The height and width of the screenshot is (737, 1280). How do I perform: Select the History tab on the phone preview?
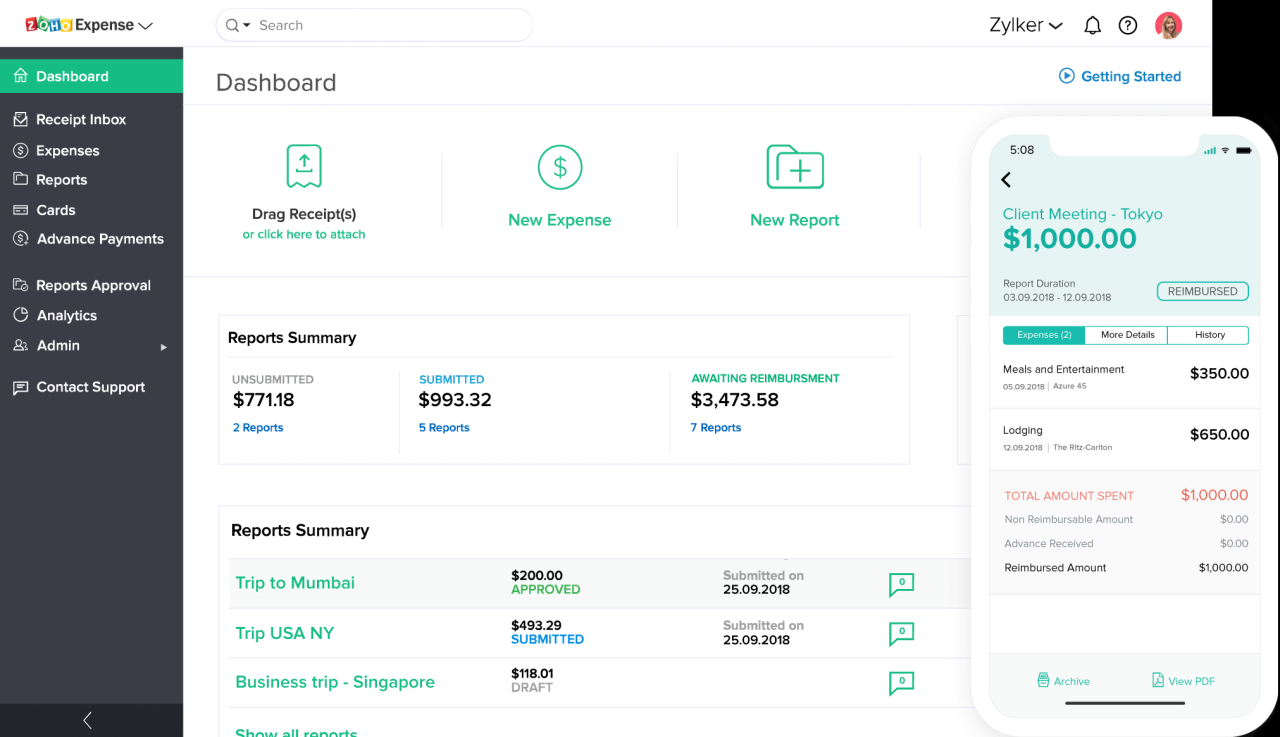[1208, 334]
